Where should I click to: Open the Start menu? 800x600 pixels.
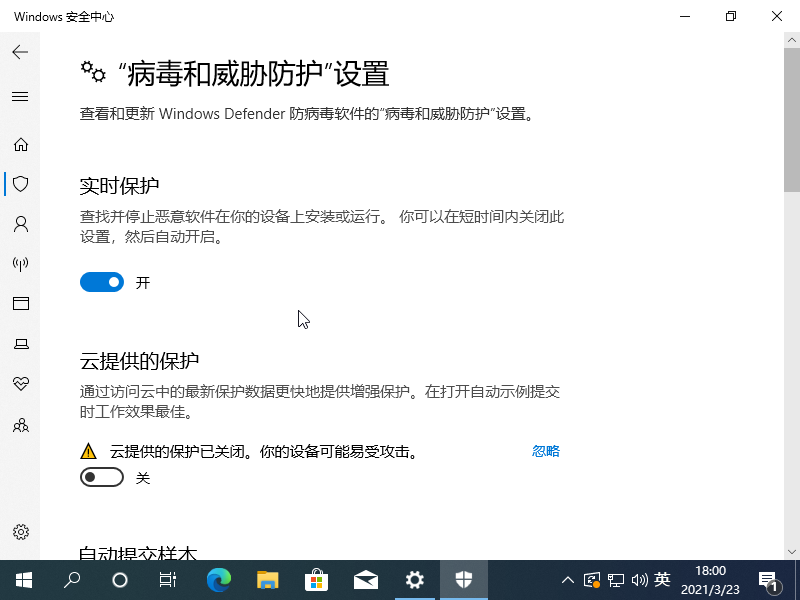click(22, 579)
